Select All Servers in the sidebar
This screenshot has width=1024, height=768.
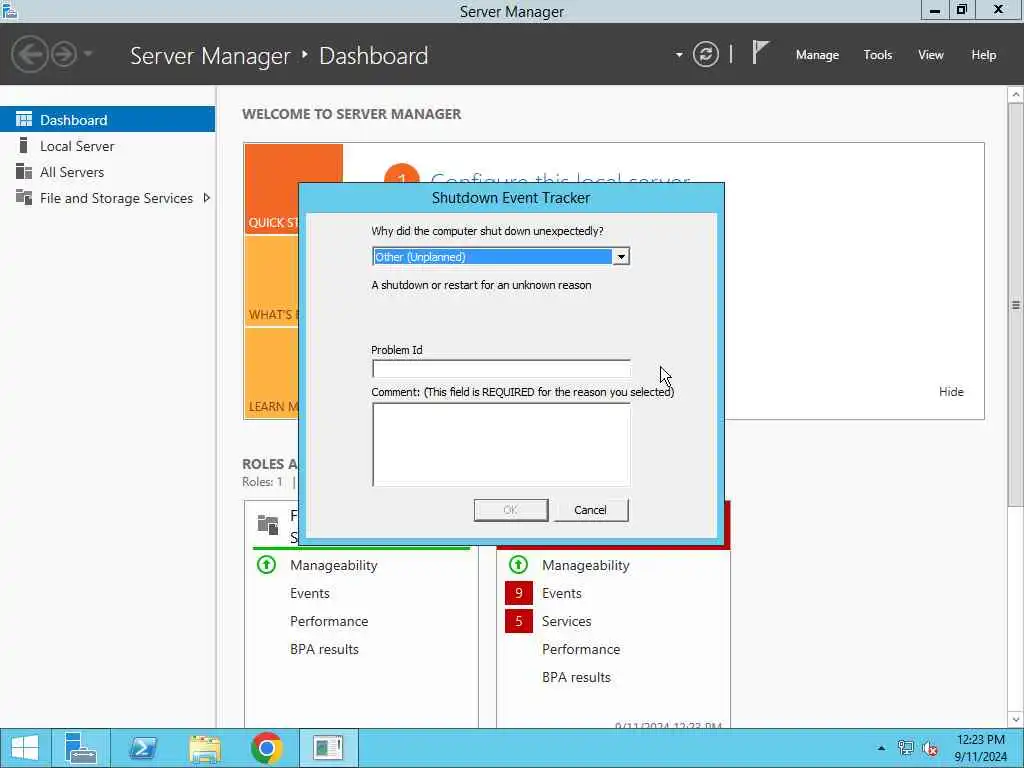pyautogui.click(x=107, y=172)
